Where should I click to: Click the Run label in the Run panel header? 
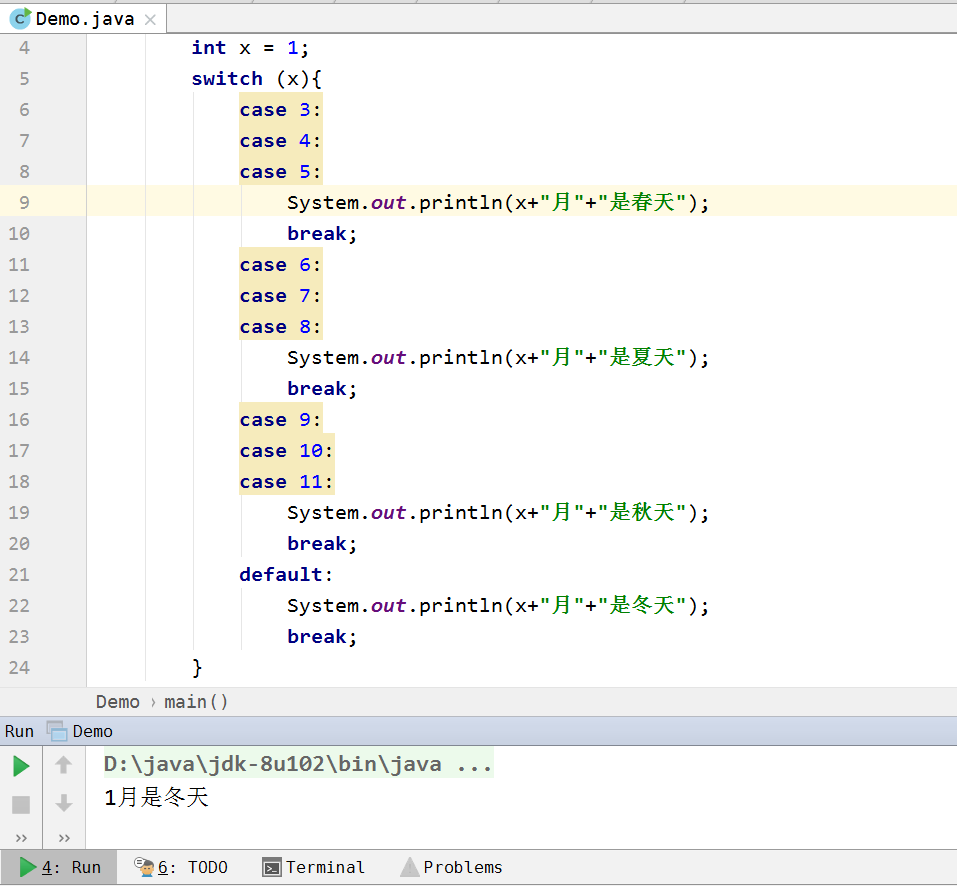pos(19,731)
